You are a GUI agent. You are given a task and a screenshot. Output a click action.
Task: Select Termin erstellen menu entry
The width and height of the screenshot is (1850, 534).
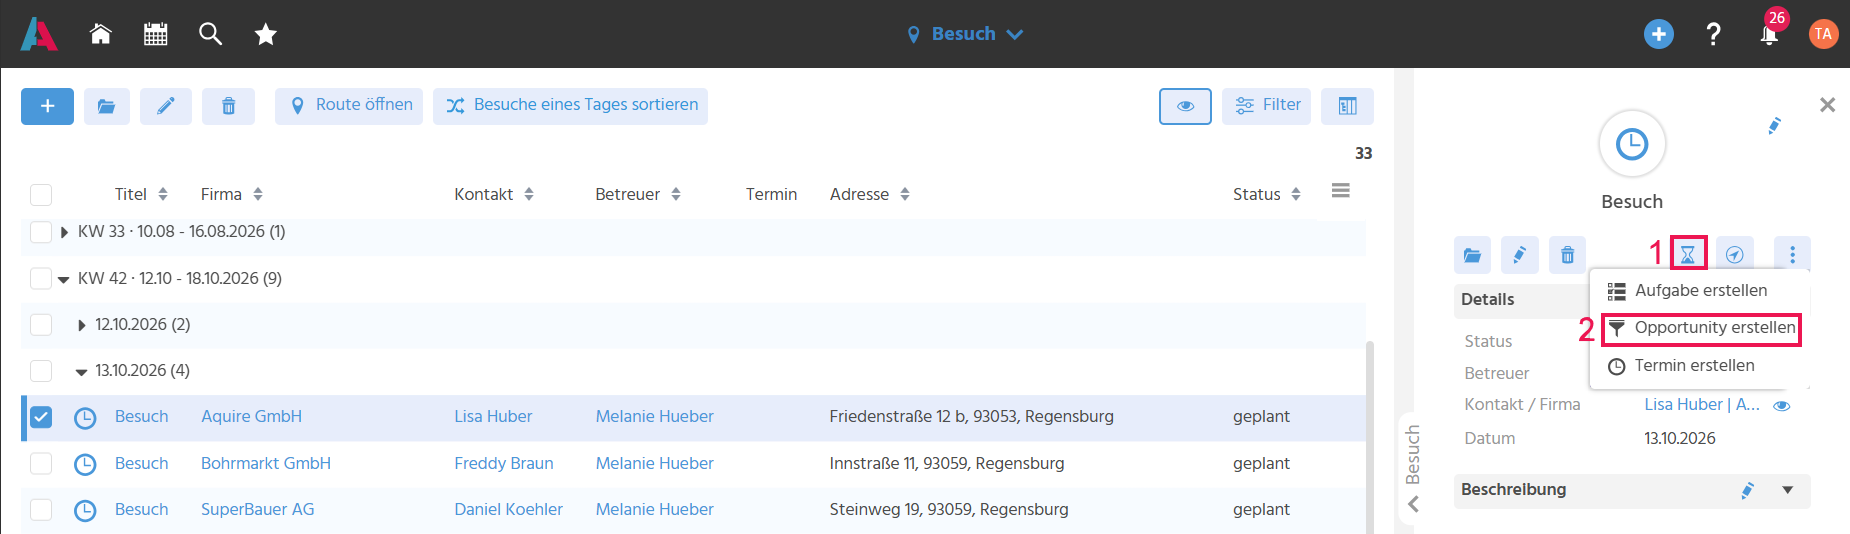pos(1700,366)
